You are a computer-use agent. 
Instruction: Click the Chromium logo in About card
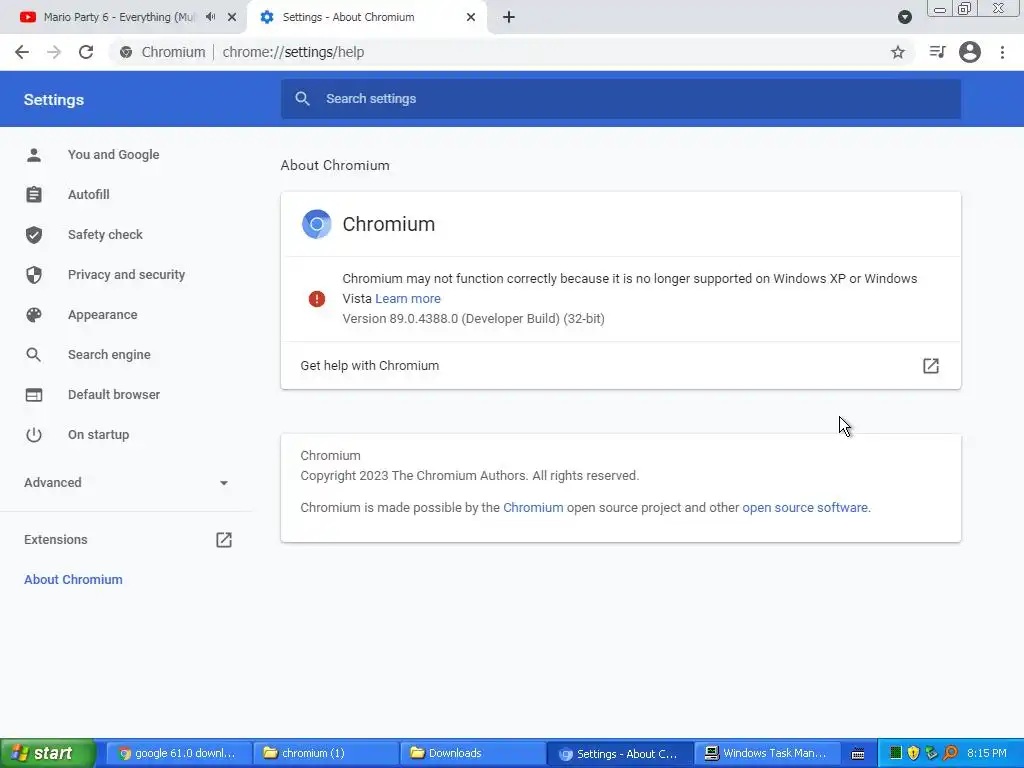pos(317,224)
